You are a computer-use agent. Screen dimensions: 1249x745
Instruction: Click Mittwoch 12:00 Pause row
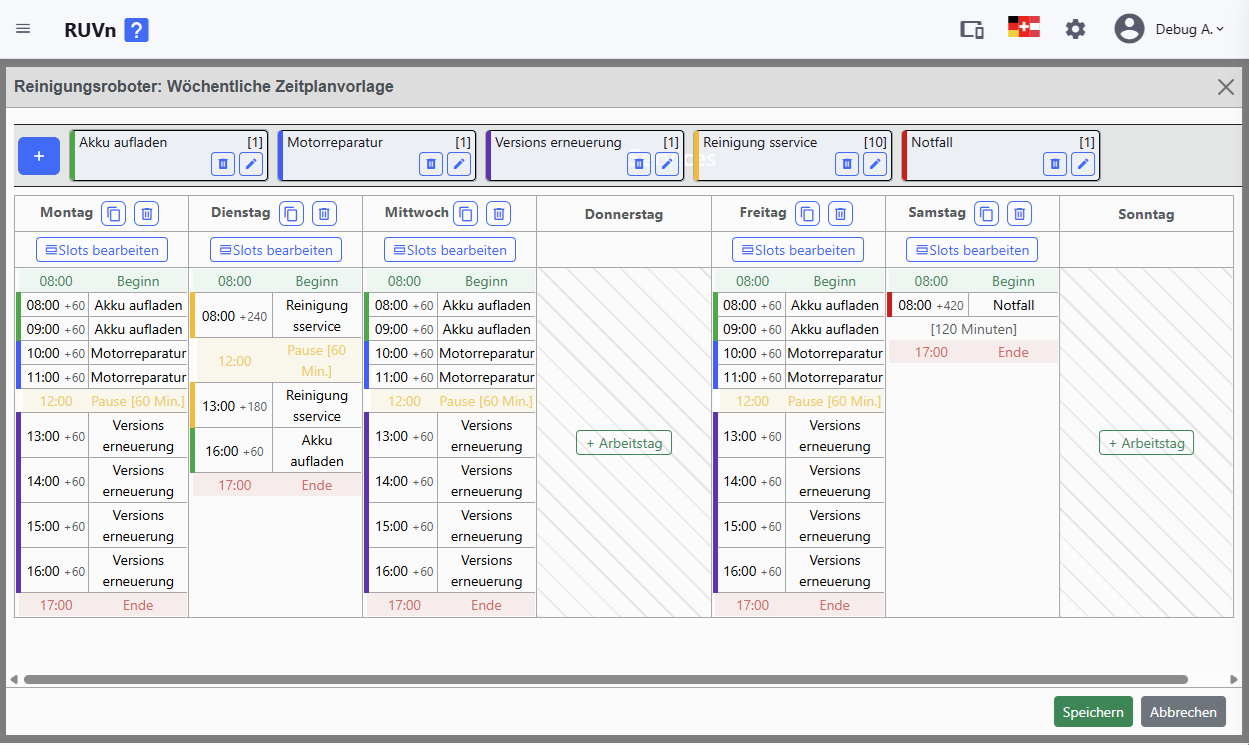[450, 401]
